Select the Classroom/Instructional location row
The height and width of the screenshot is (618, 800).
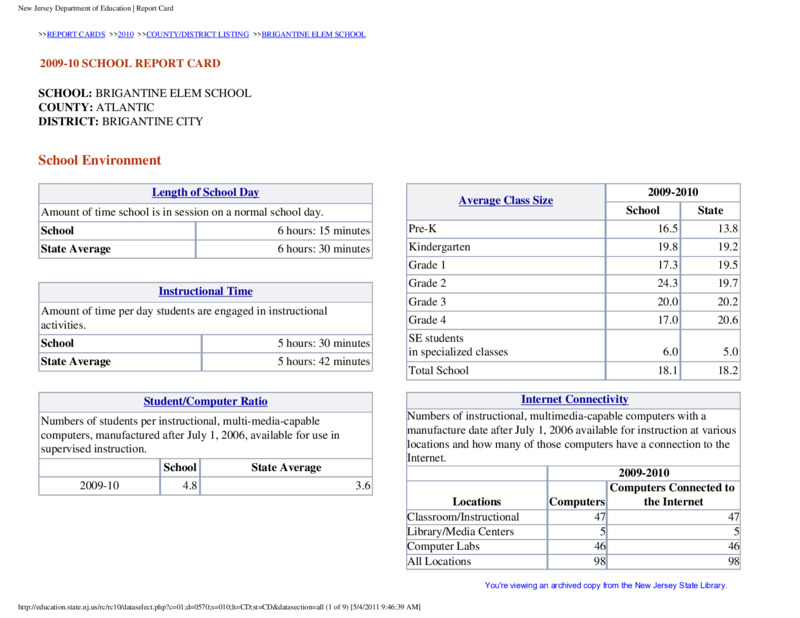coord(573,517)
